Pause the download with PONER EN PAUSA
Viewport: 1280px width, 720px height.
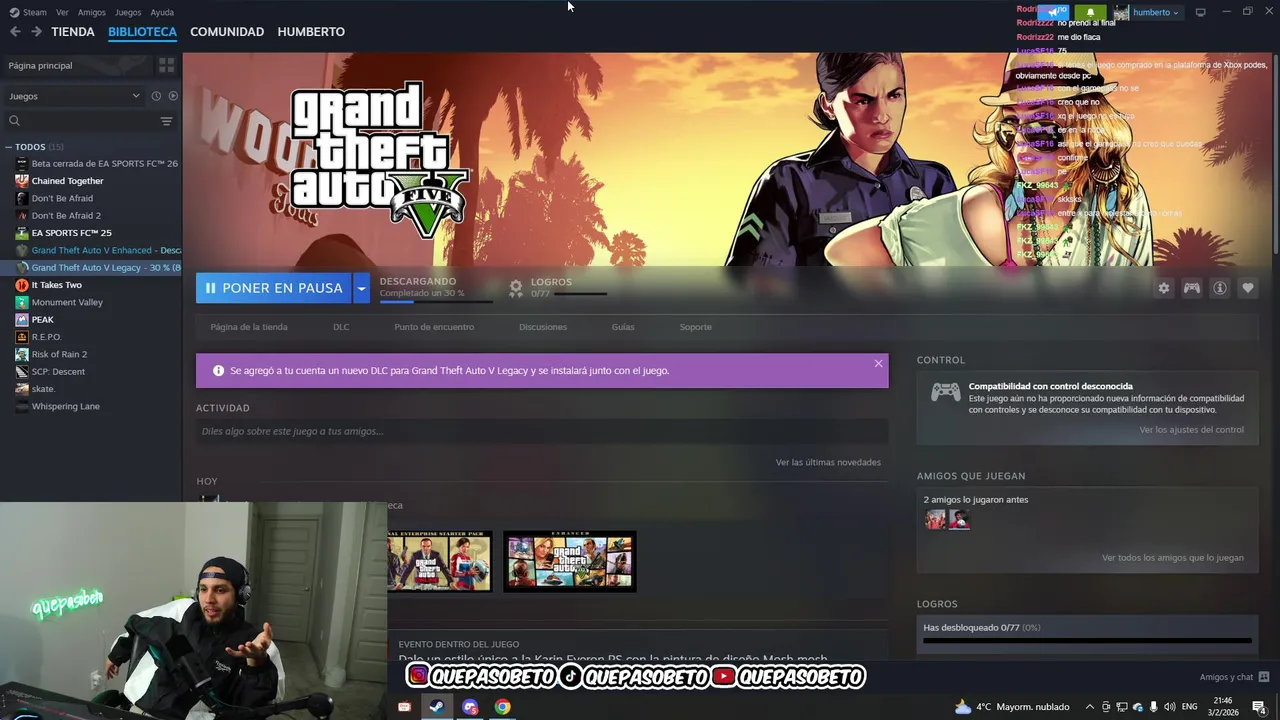(x=273, y=288)
